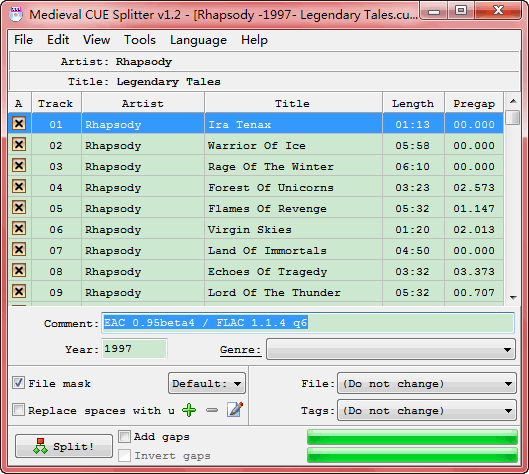Toggle checkbox for track 03 Rage Of The Winter
The height and width of the screenshot is (474, 529).
point(19,165)
